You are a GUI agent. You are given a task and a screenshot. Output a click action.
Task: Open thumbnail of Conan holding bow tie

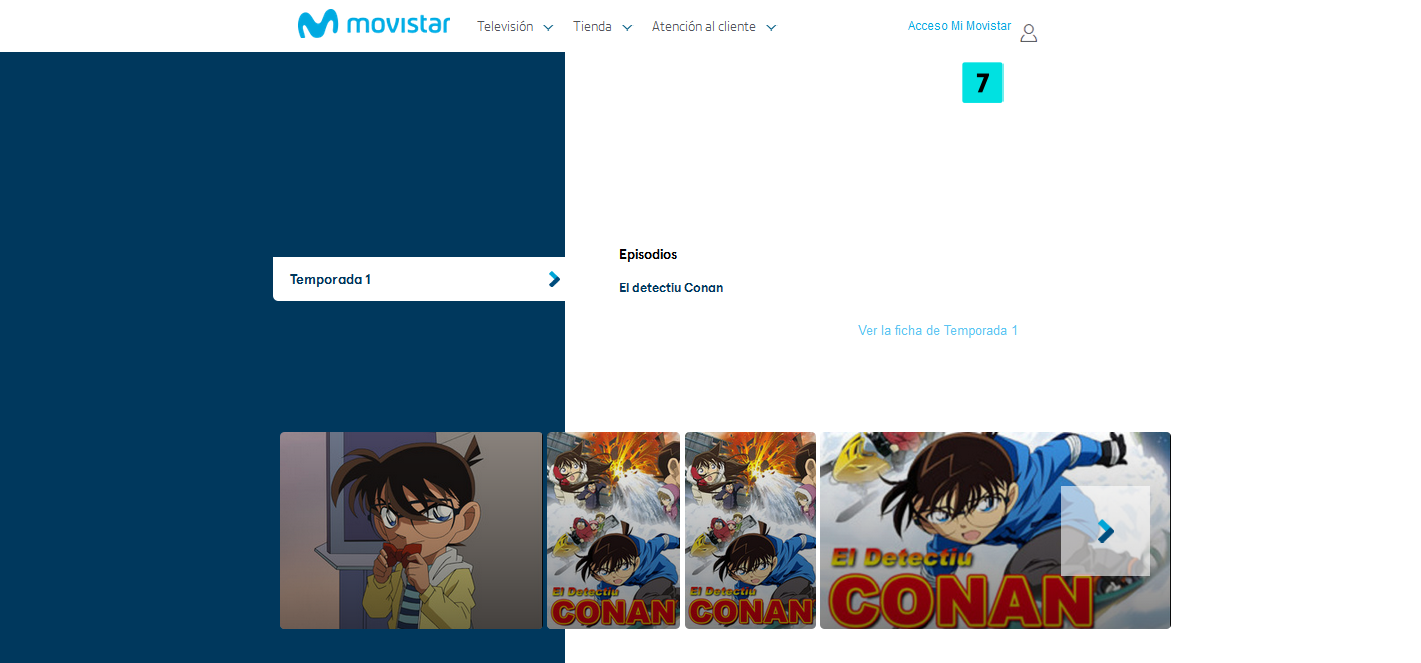click(411, 530)
